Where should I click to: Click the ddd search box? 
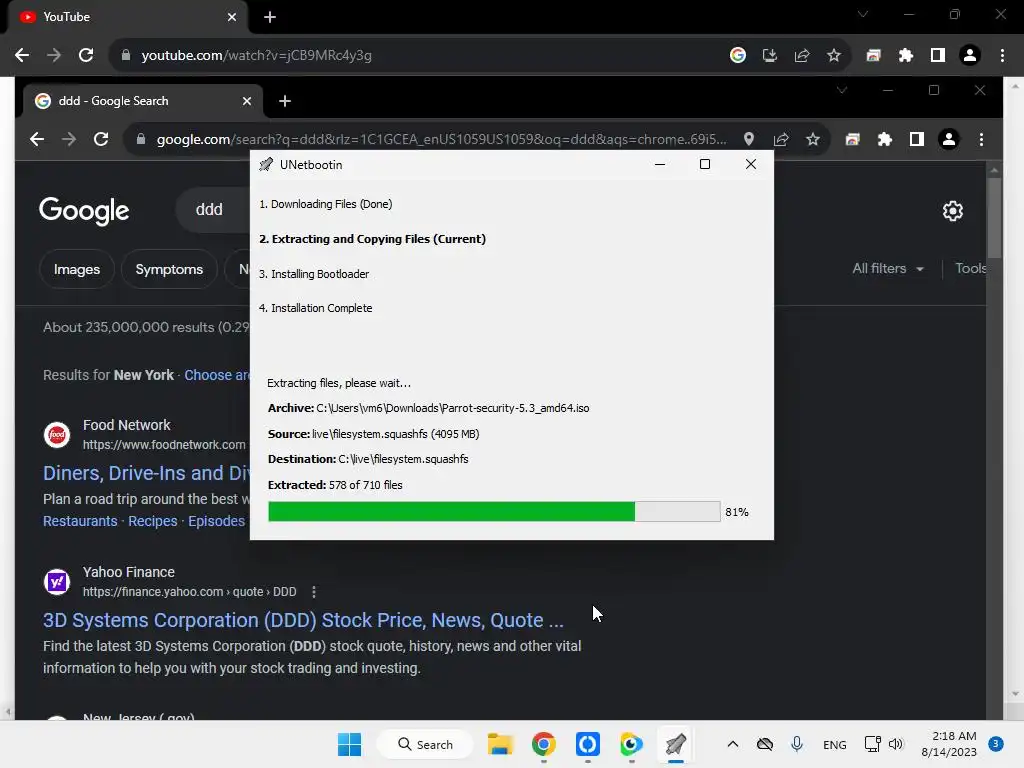tap(213, 210)
